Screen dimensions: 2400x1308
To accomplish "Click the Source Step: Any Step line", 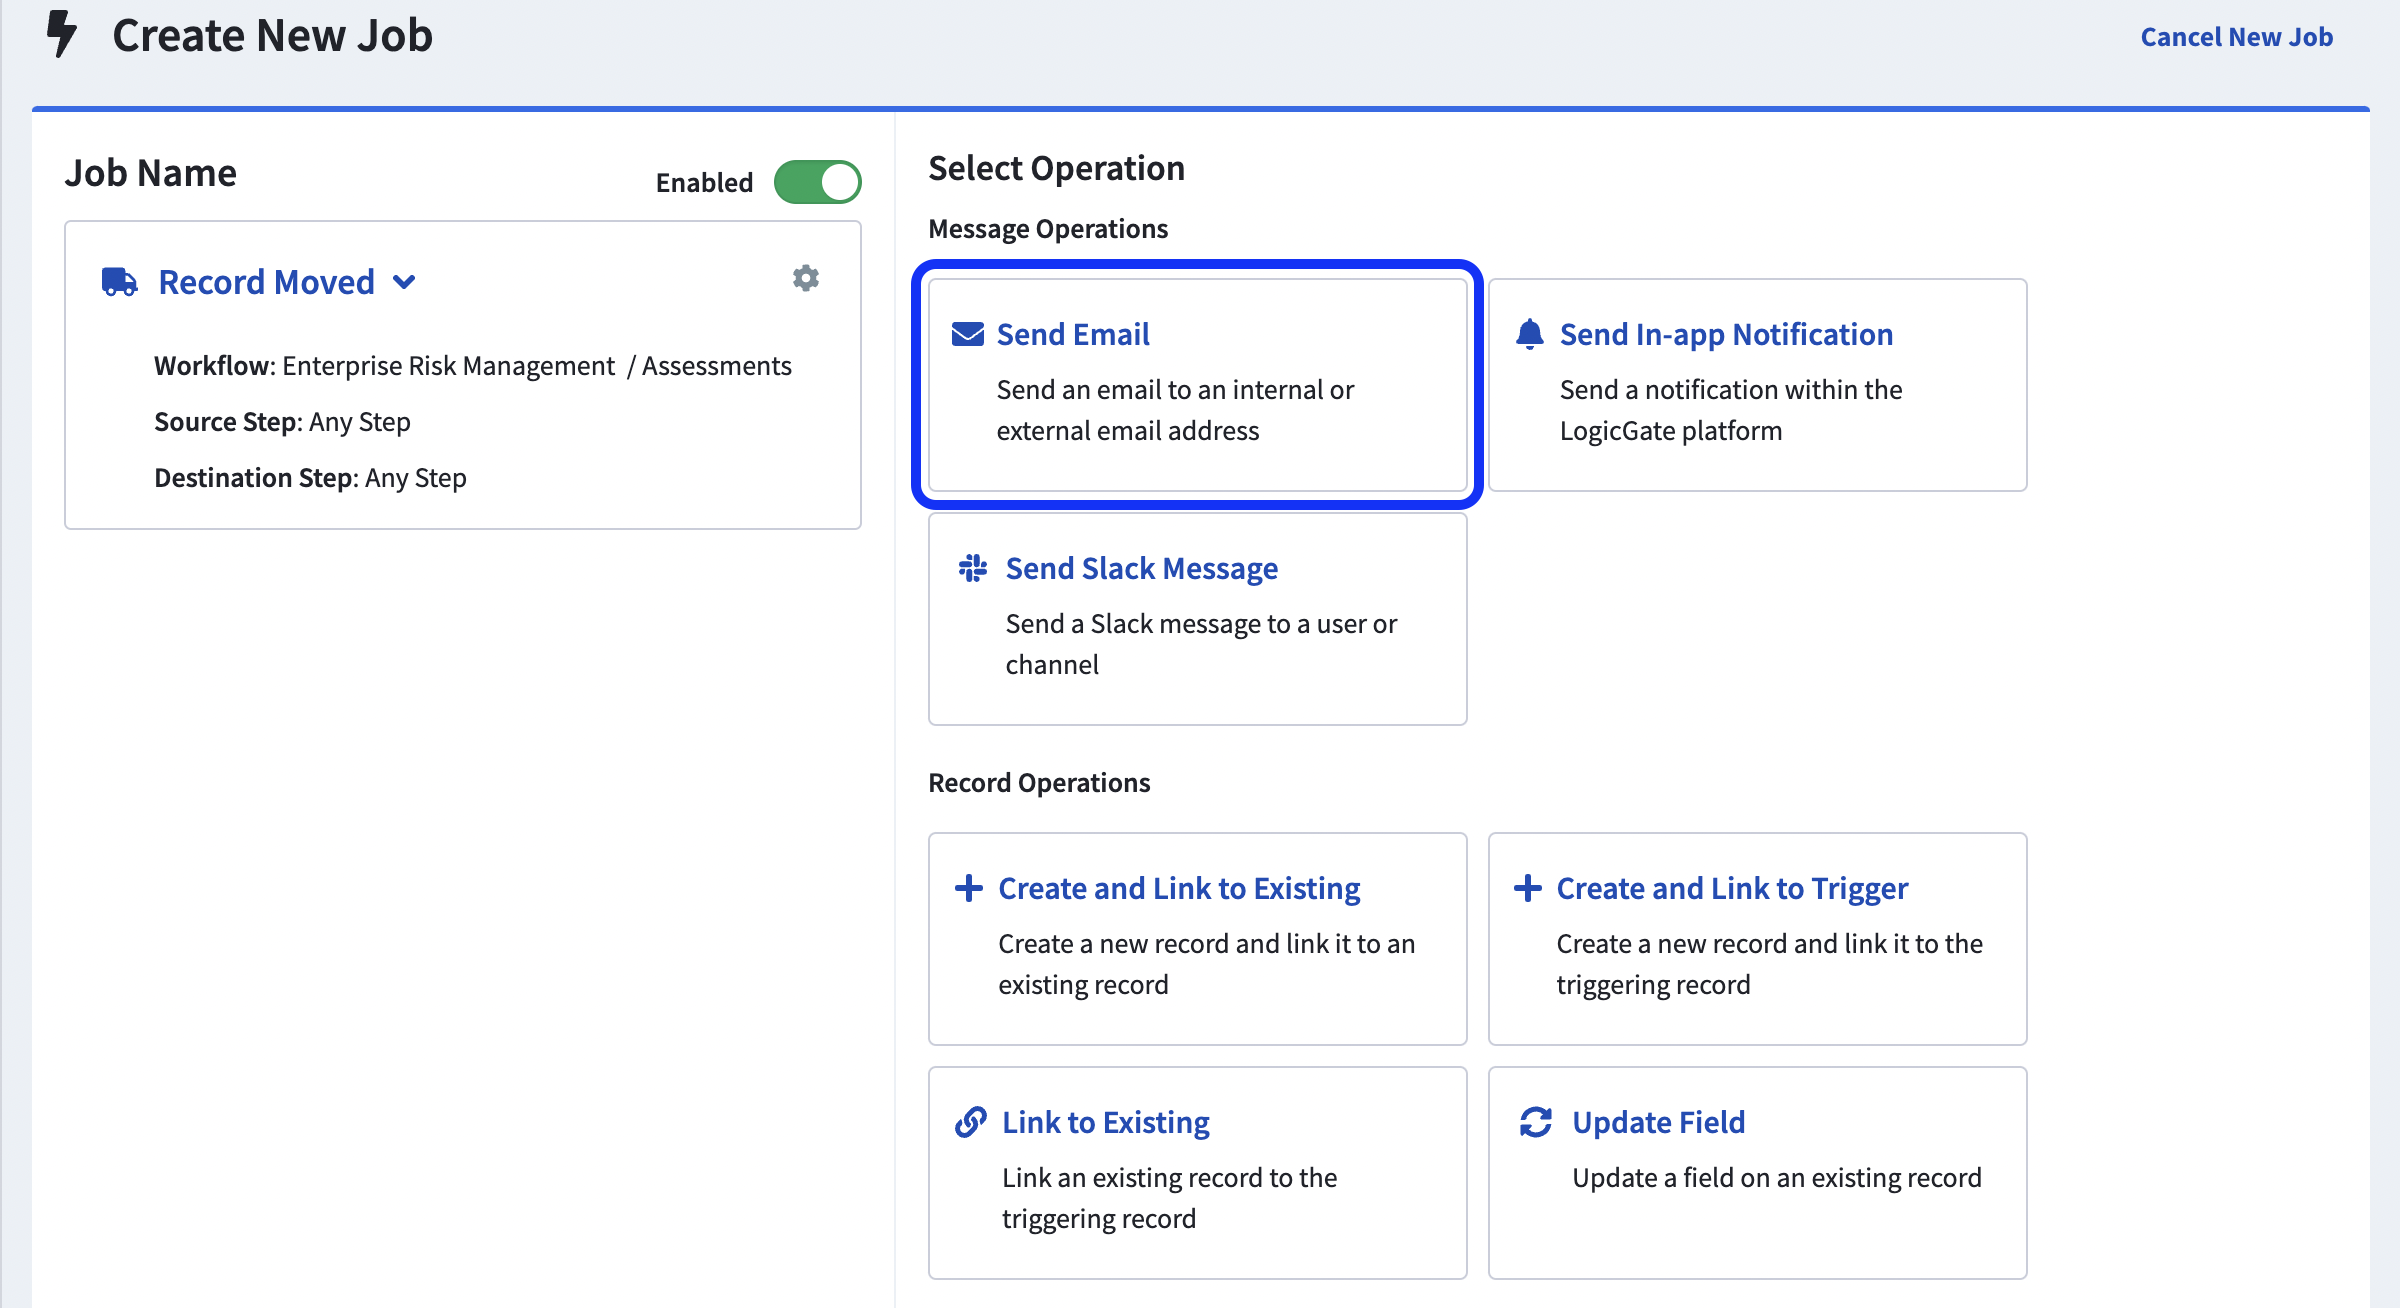I will click(x=282, y=422).
